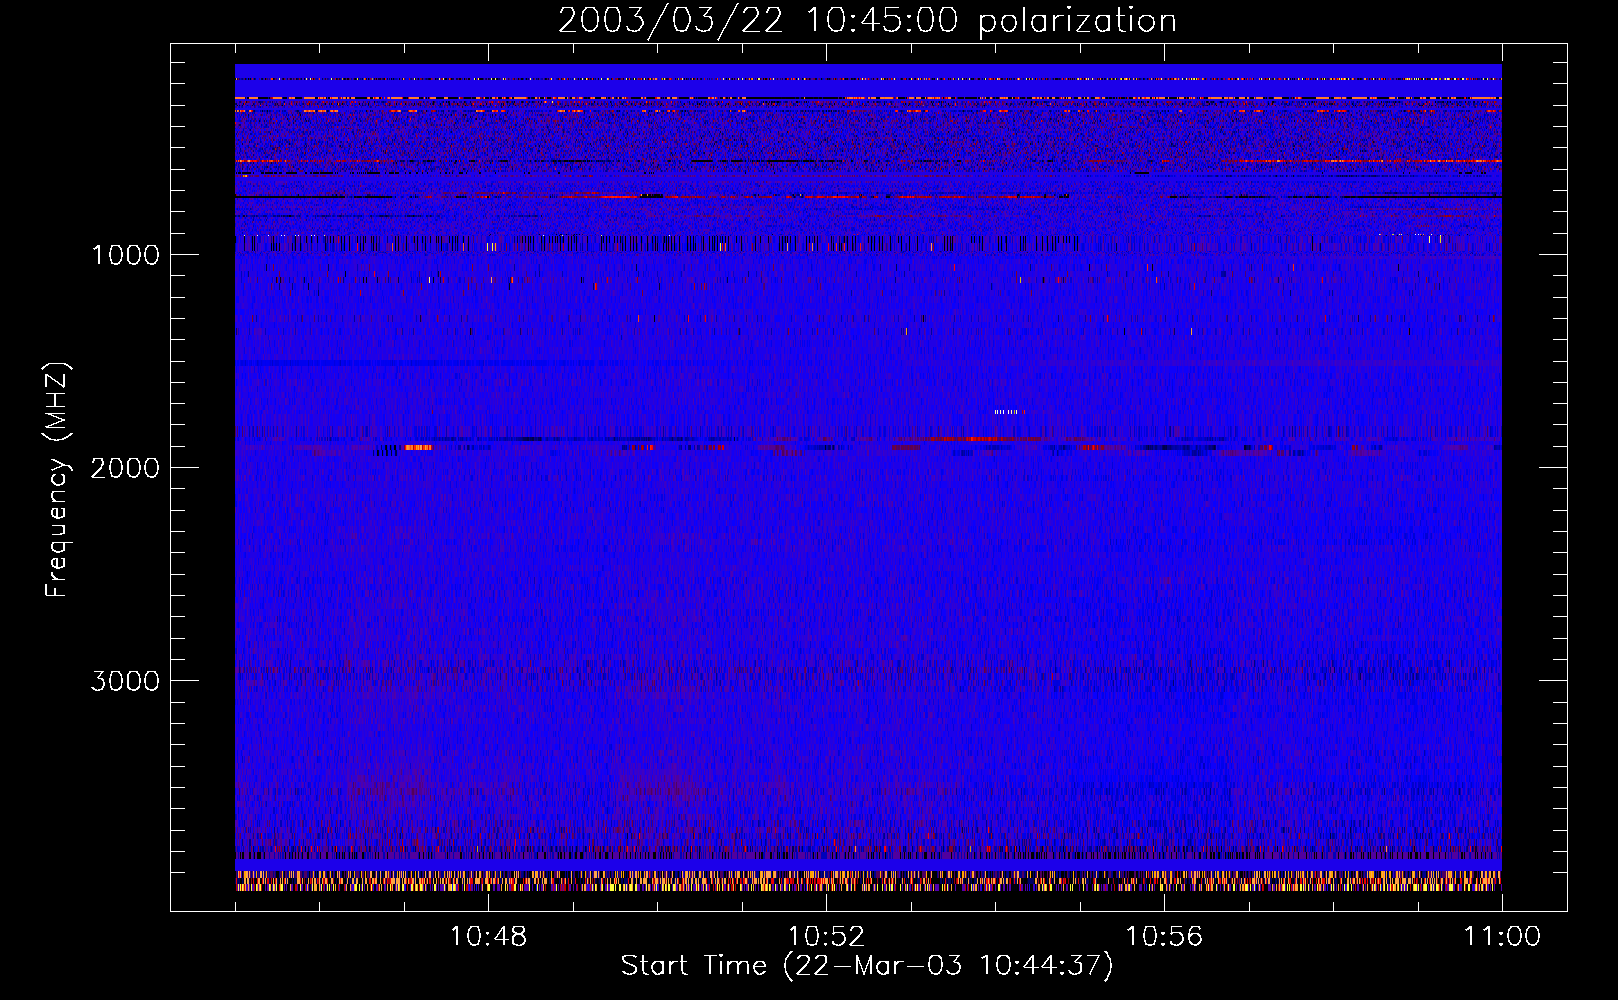Click the 10:52 time tick label
1618x1000 pixels.
[x=826, y=937]
